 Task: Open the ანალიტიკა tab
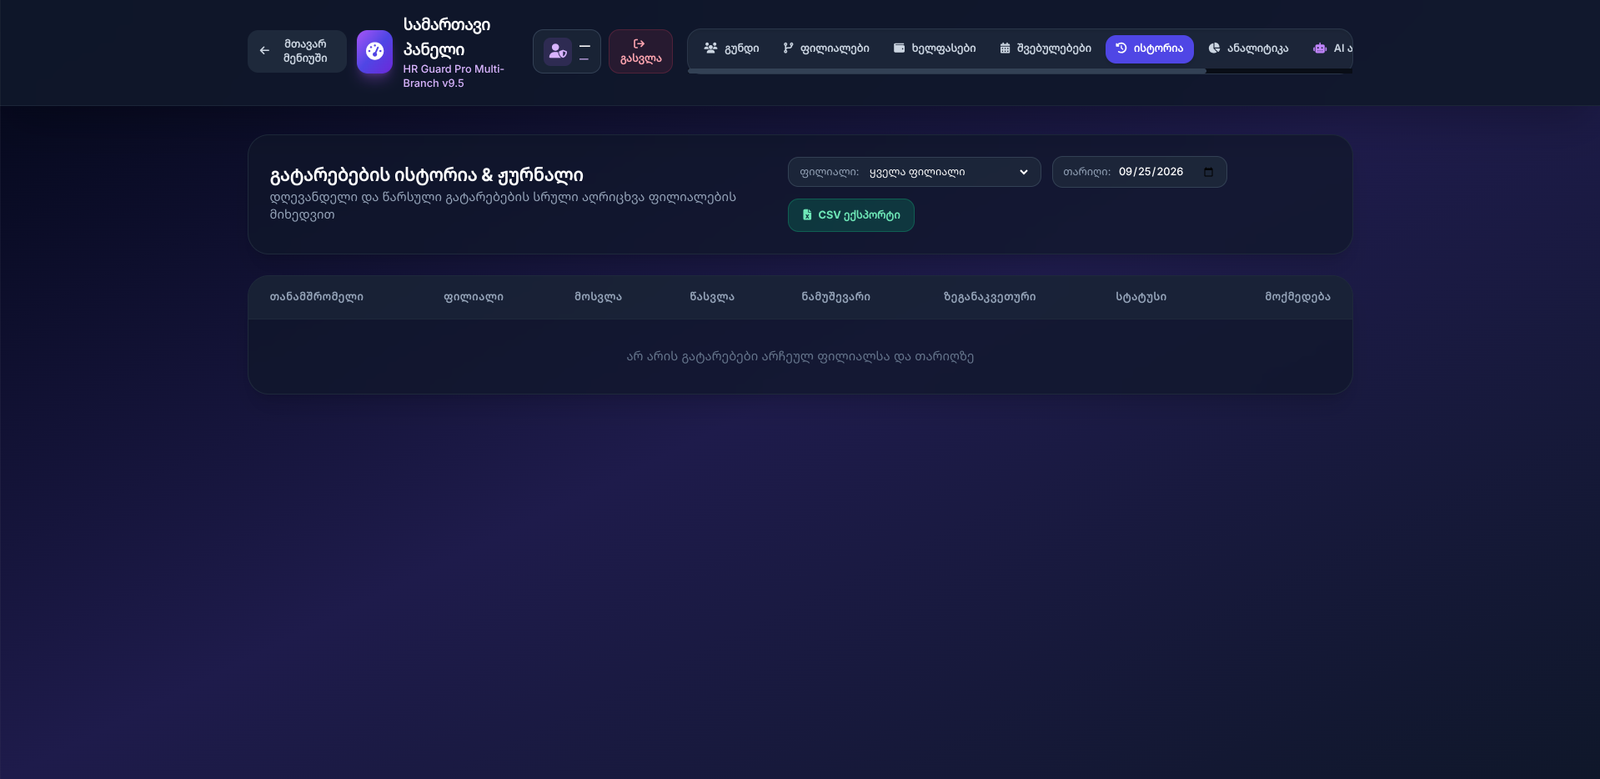point(1248,49)
